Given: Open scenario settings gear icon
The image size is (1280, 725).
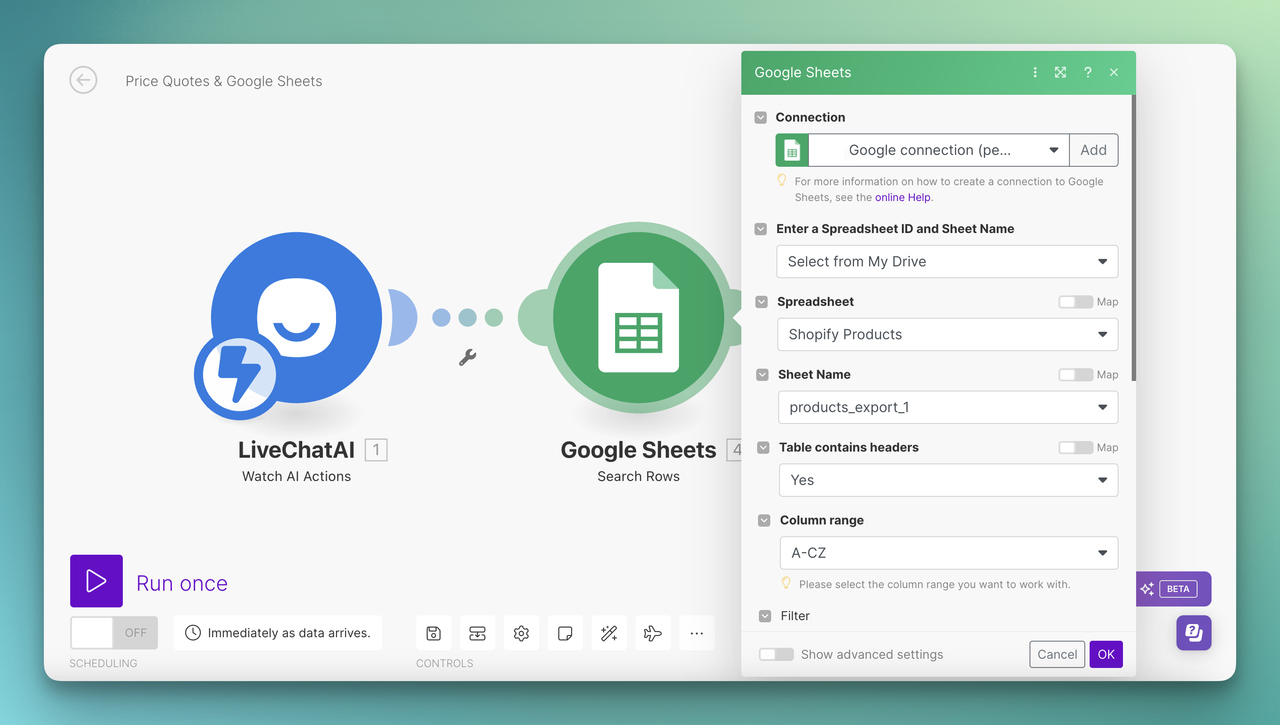Looking at the screenshot, I should click(521, 633).
